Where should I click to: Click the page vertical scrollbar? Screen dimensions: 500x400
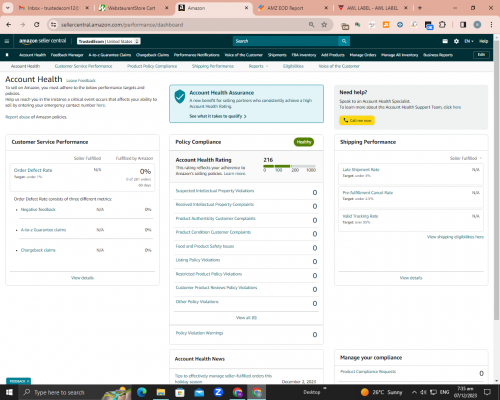pyautogui.click(x=497, y=180)
